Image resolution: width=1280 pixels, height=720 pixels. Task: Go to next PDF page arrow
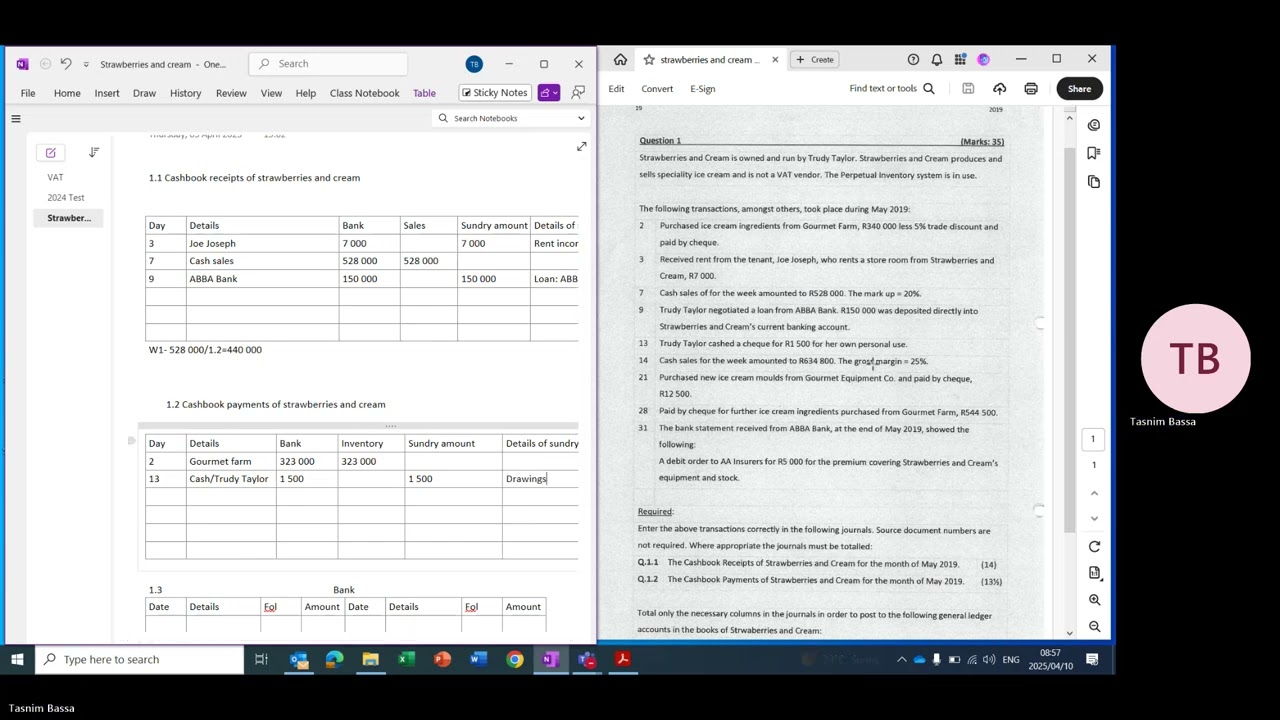pos(1094,518)
